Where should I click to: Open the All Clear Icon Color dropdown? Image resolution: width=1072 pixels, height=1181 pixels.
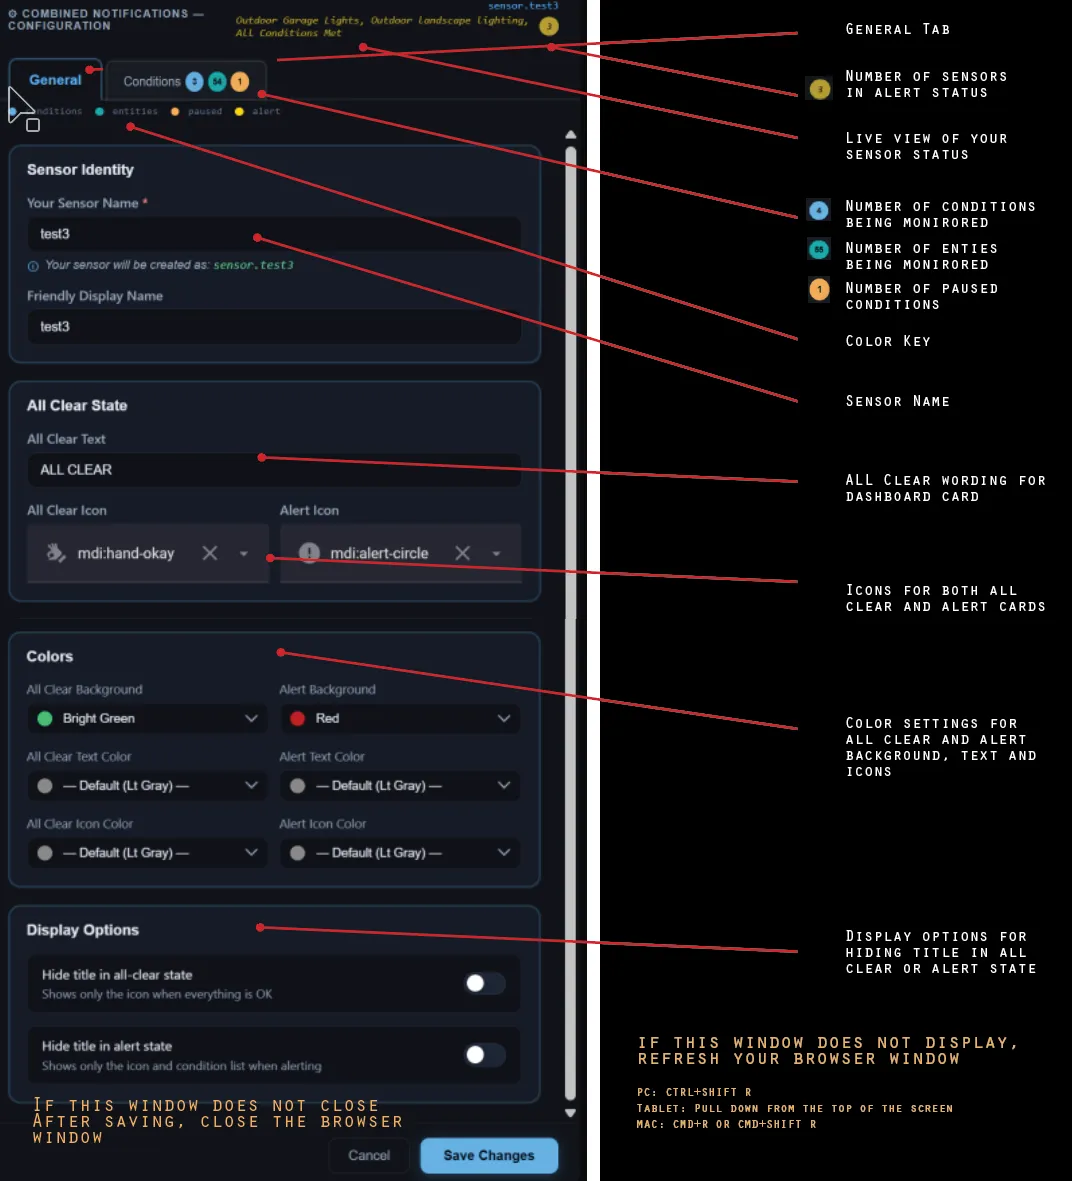click(x=147, y=853)
